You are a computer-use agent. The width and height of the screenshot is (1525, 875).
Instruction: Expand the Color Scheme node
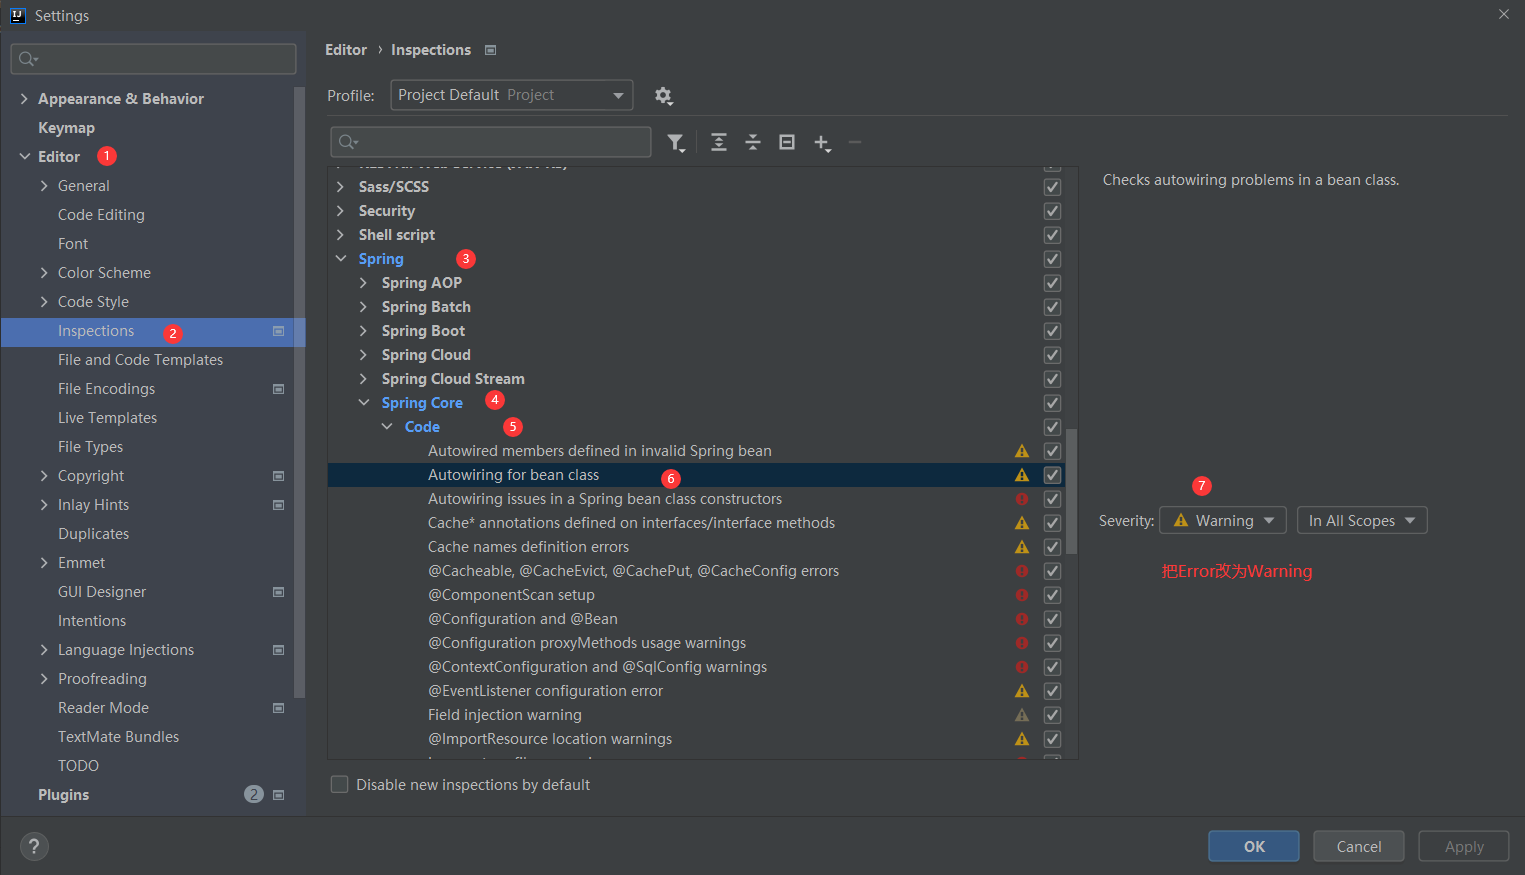coord(44,273)
